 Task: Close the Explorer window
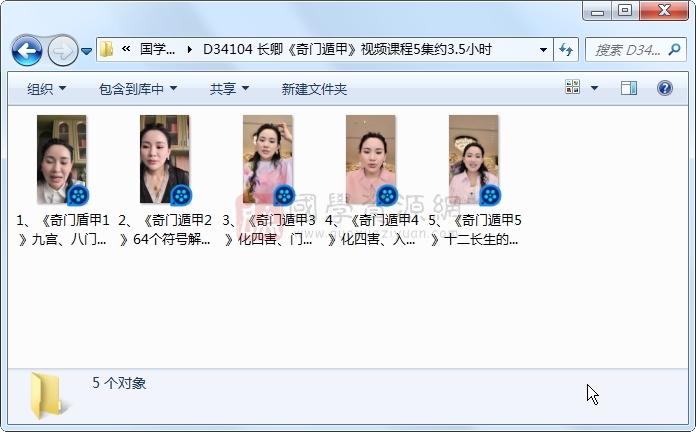(664, 10)
